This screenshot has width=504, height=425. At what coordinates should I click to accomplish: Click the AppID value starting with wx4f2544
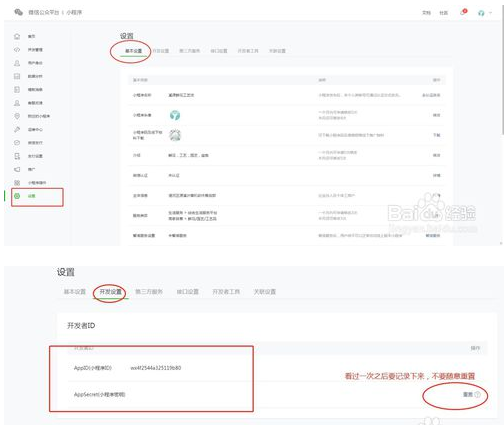pyautogui.click(x=156, y=368)
